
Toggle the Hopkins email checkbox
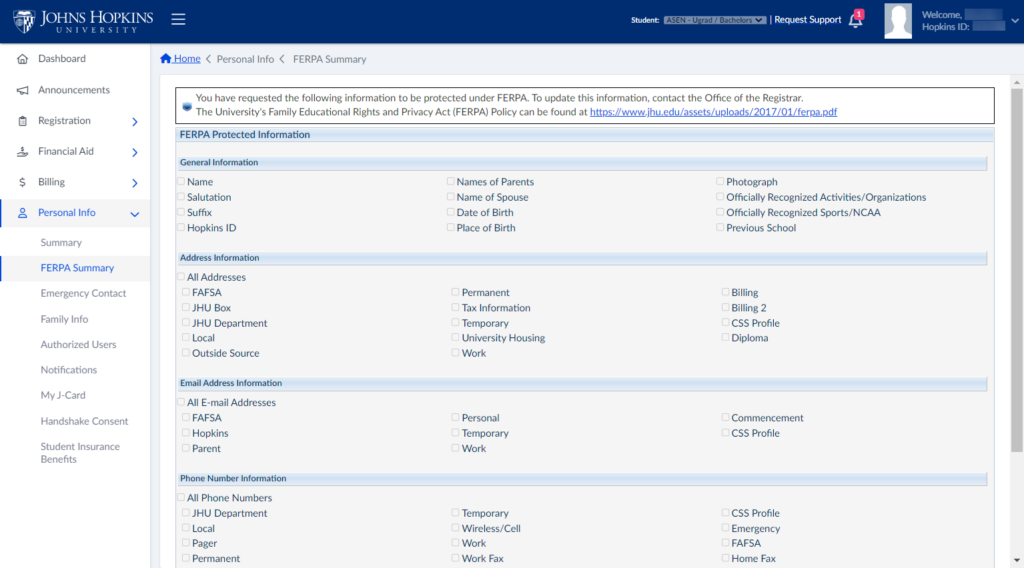186,433
